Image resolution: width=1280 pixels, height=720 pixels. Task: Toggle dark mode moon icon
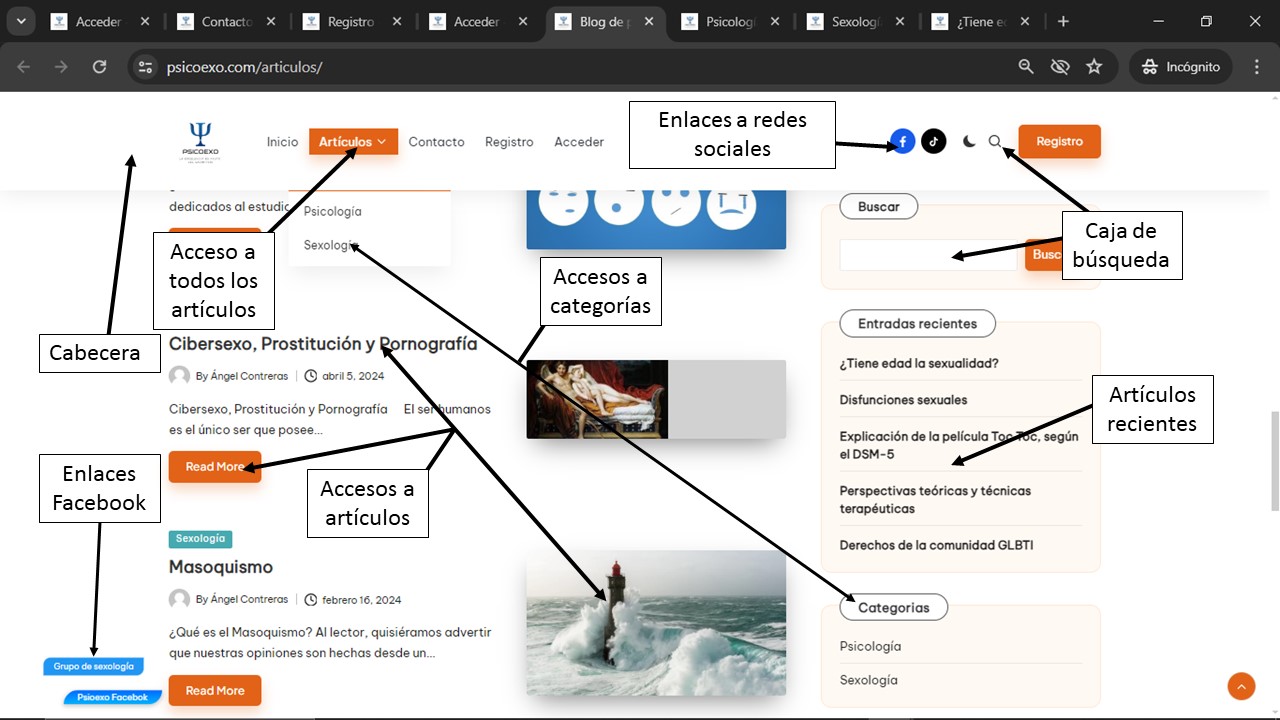(x=969, y=142)
